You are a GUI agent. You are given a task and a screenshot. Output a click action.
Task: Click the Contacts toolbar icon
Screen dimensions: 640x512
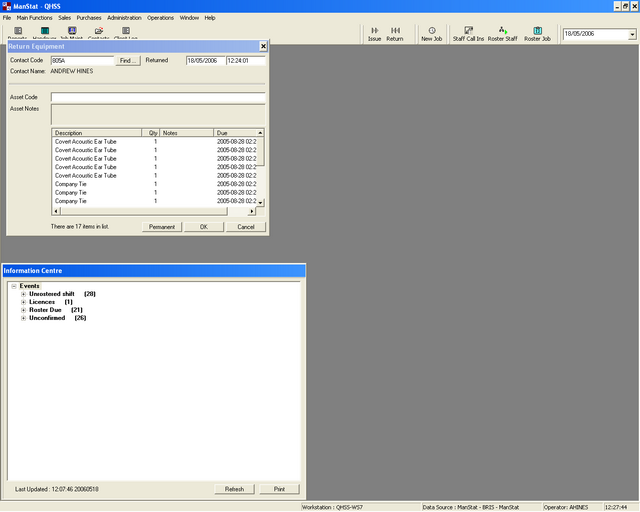coord(99,33)
